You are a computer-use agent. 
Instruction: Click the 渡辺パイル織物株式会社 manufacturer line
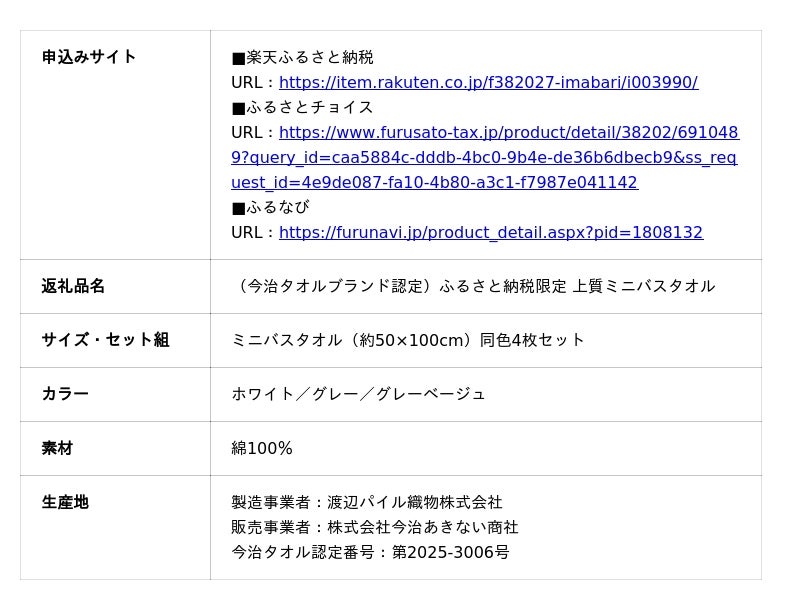click(x=414, y=502)
